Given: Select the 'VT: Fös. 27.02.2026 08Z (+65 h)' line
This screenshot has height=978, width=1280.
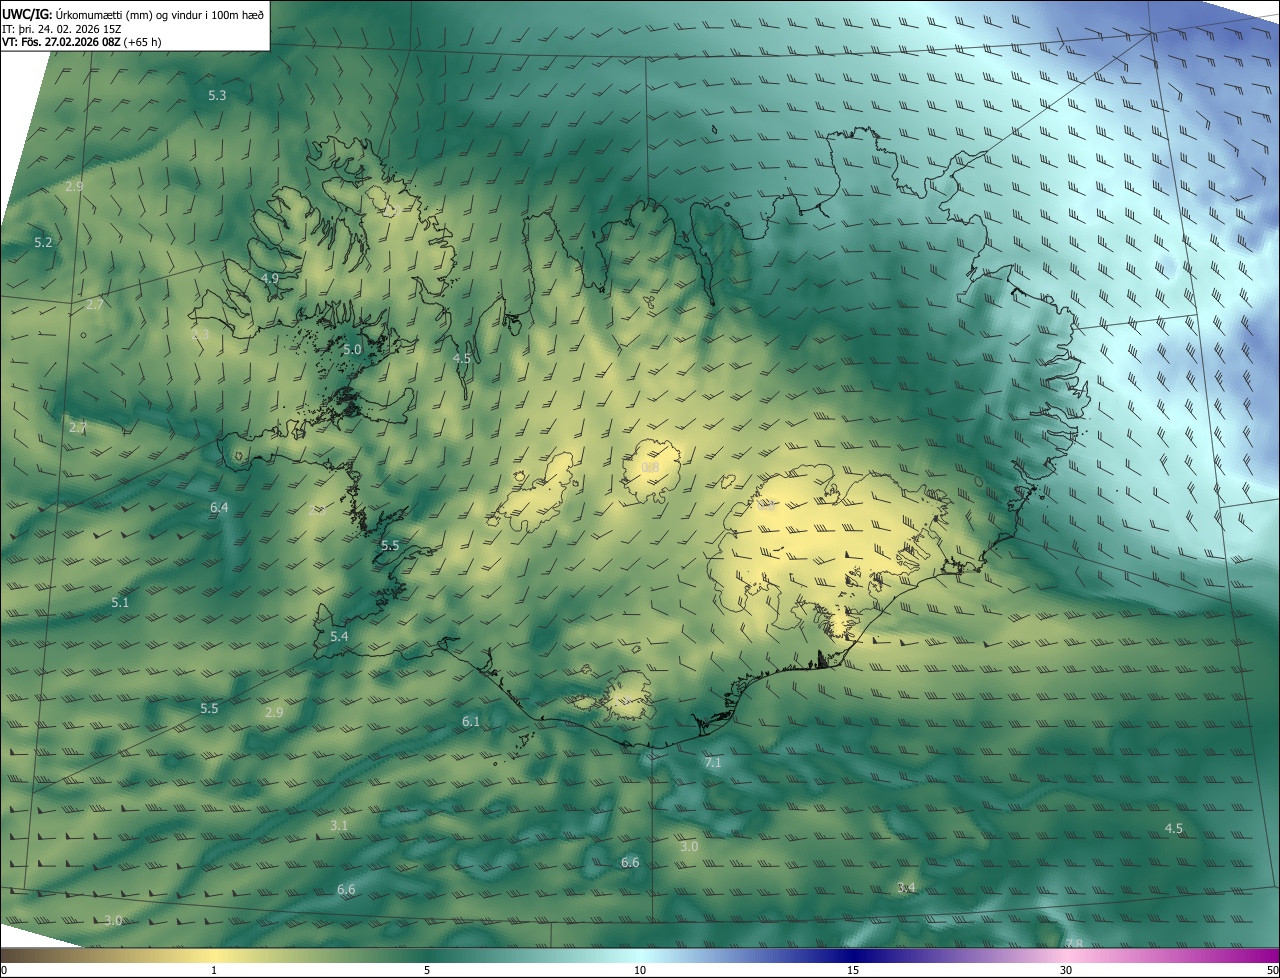Looking at the screenshot, I should (x=82, y=42).
